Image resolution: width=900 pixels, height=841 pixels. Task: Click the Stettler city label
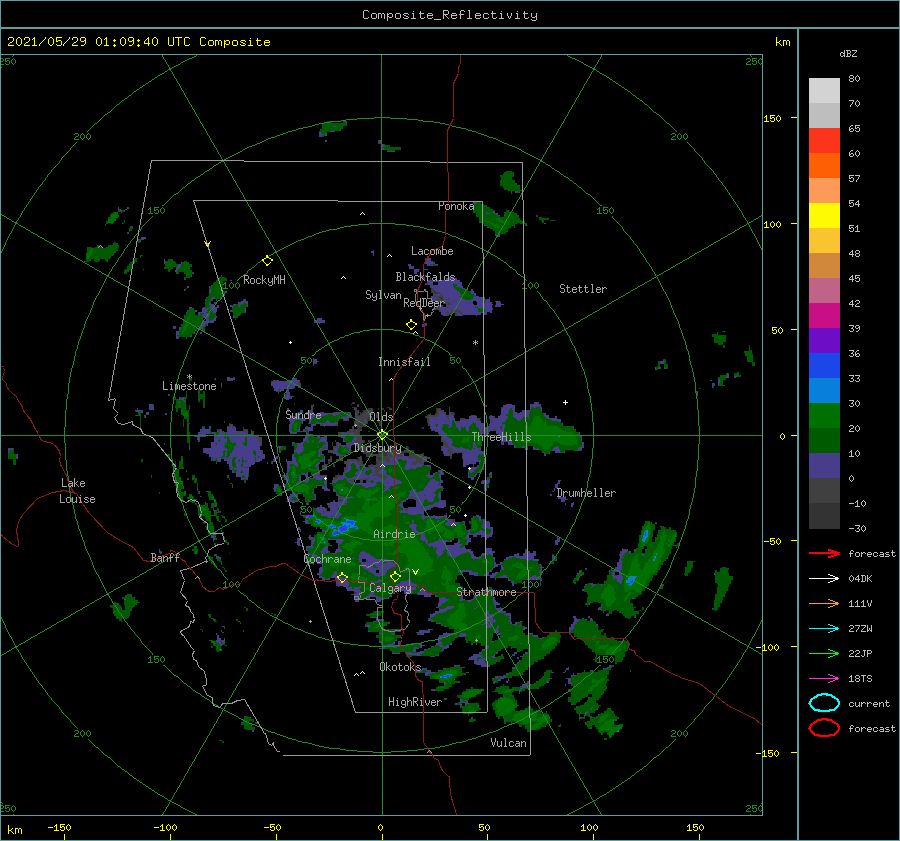tap(583, 289)
